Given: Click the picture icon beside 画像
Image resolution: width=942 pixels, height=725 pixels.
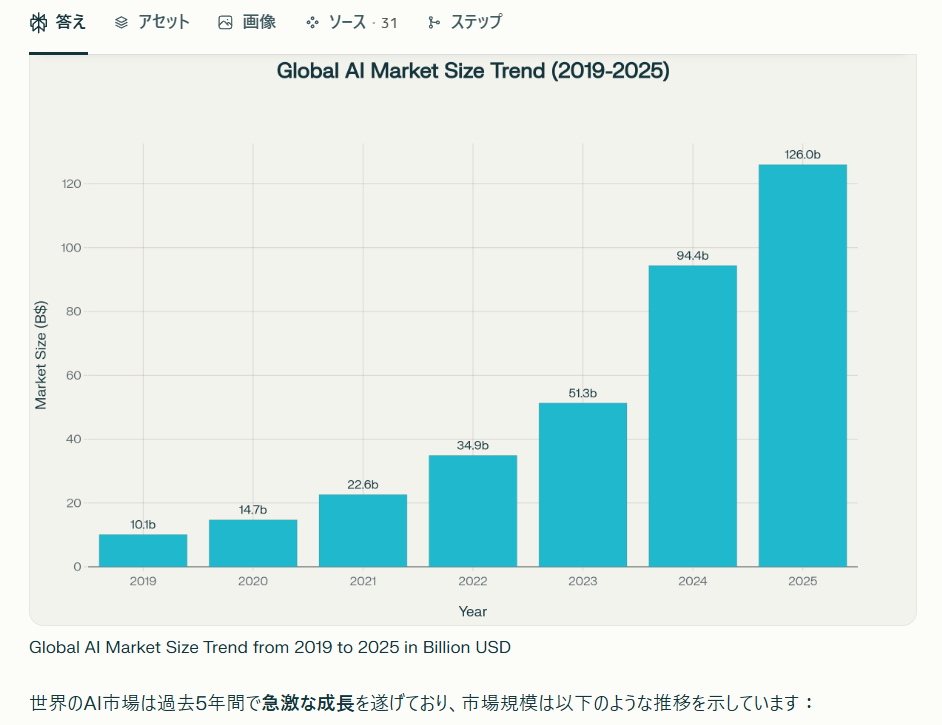Looking at the screenshot, I should pos(225,22).
